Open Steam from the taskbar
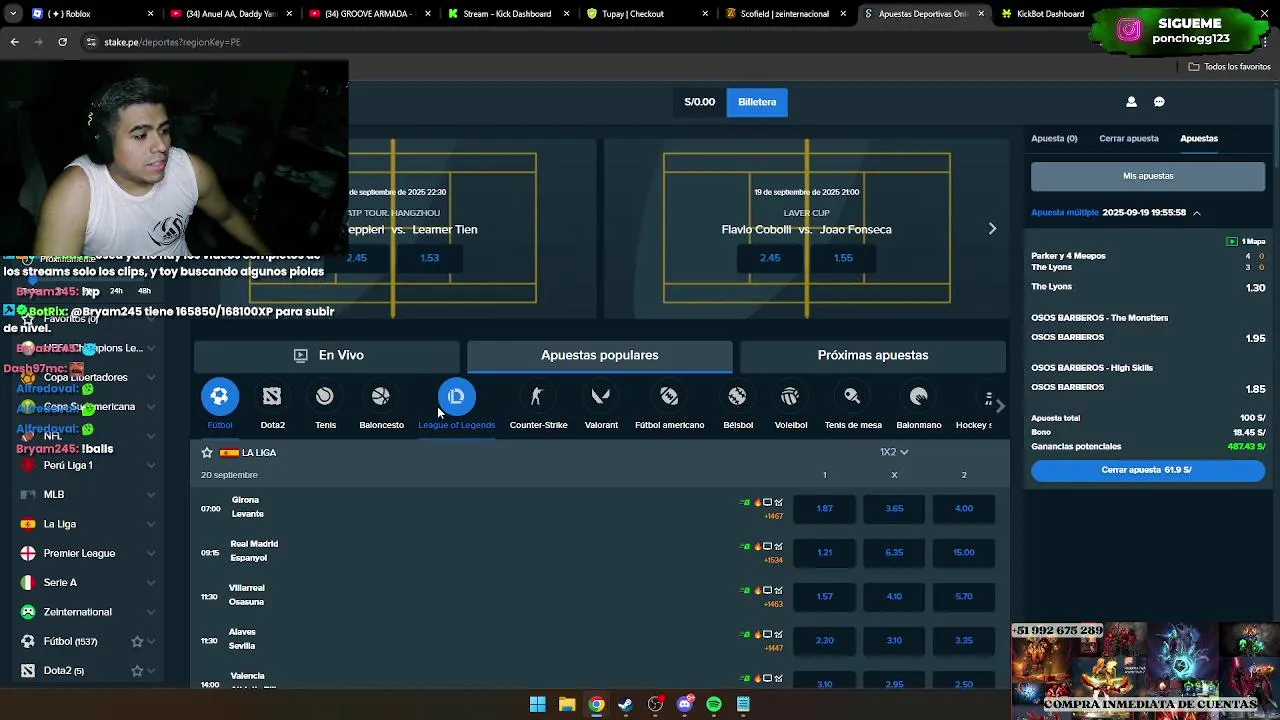The width and height of the screenshot is (1280, 720). pyautogui.click(x=626, y=704)
